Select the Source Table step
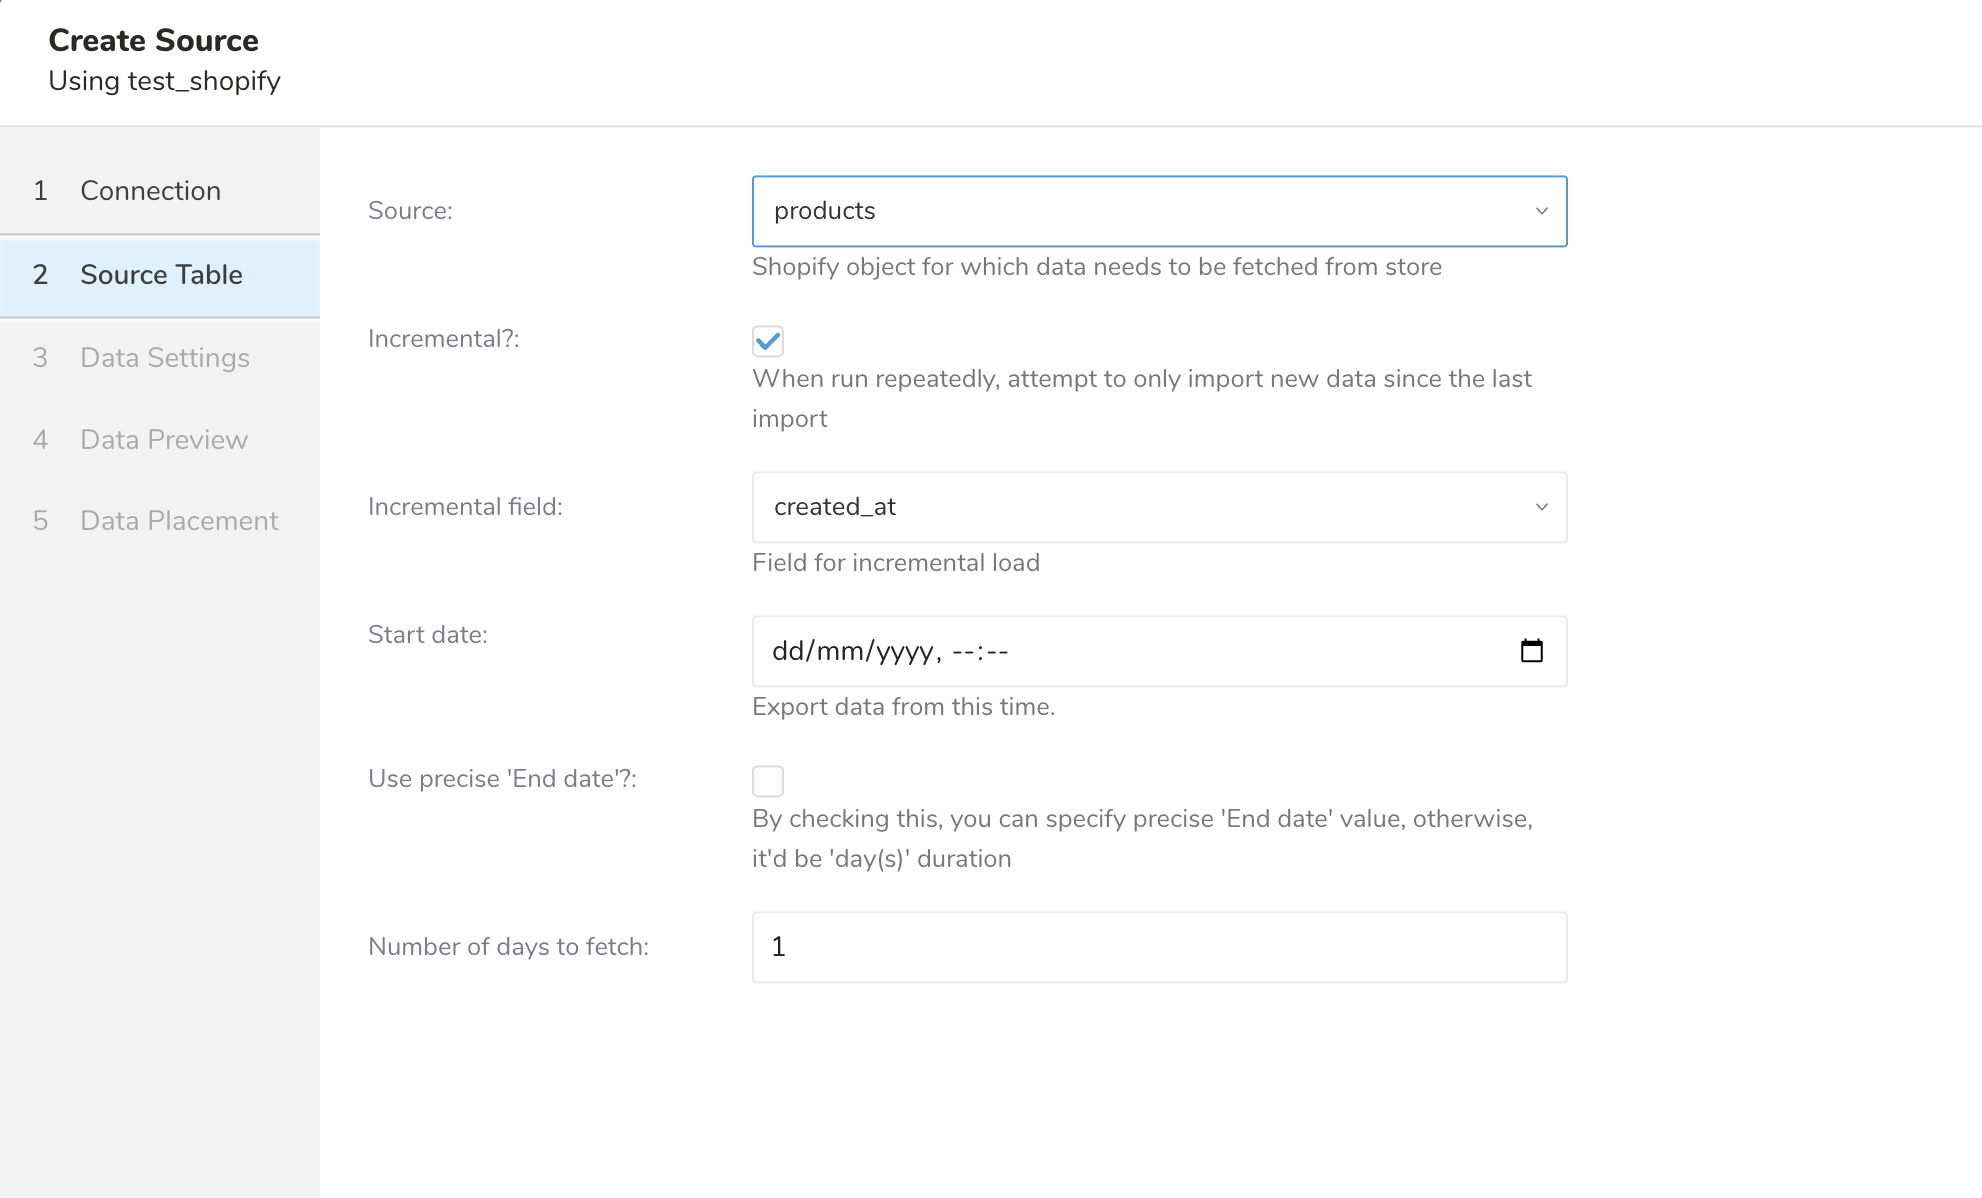Viewport: 1982px width, 1198px height. point(161,275)
